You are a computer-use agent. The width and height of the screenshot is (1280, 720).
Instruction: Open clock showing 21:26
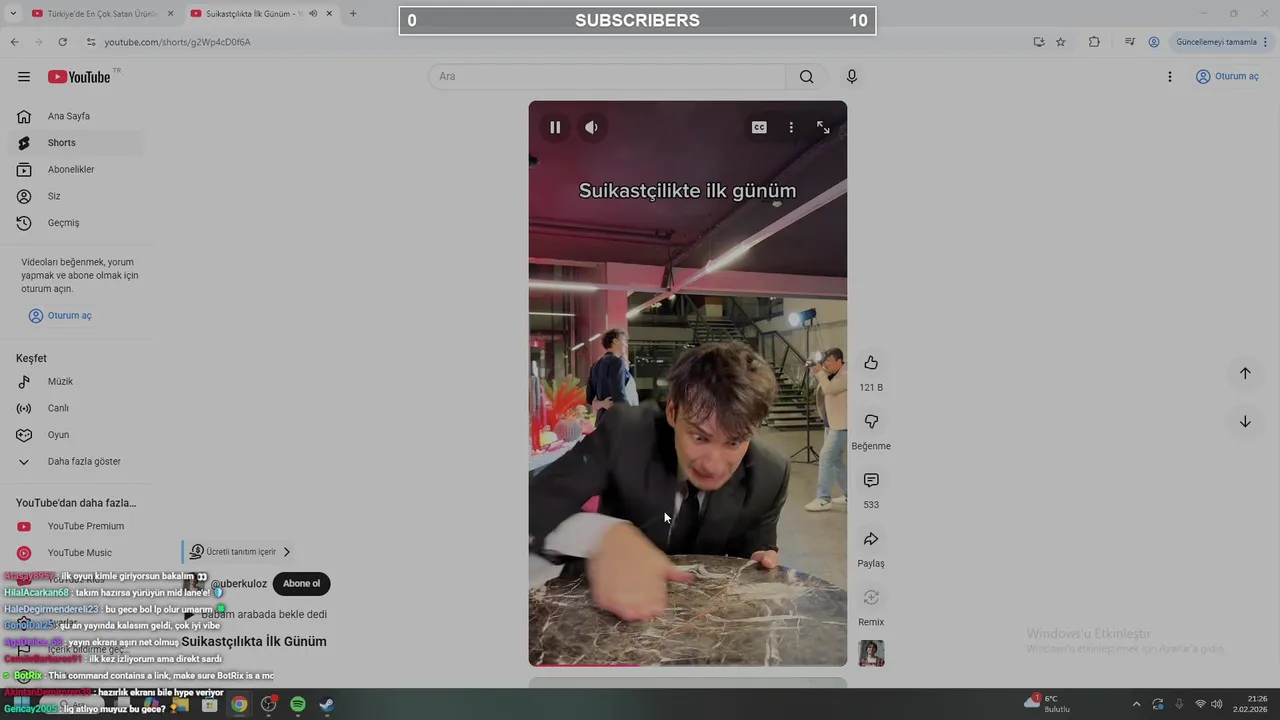(1251, 704)
